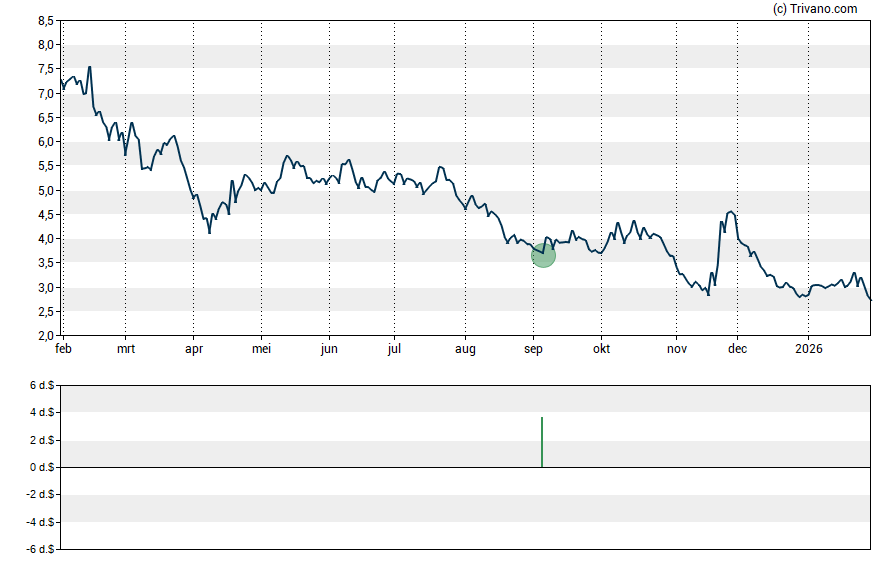Click the 'apr' x-axis label
The image size is (888, 565).
point(194,350)
